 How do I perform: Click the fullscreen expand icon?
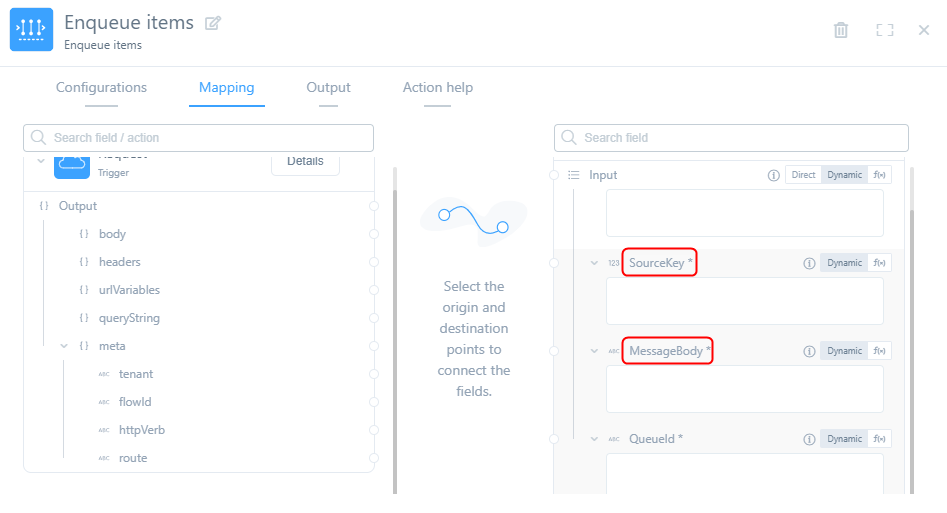884,30
